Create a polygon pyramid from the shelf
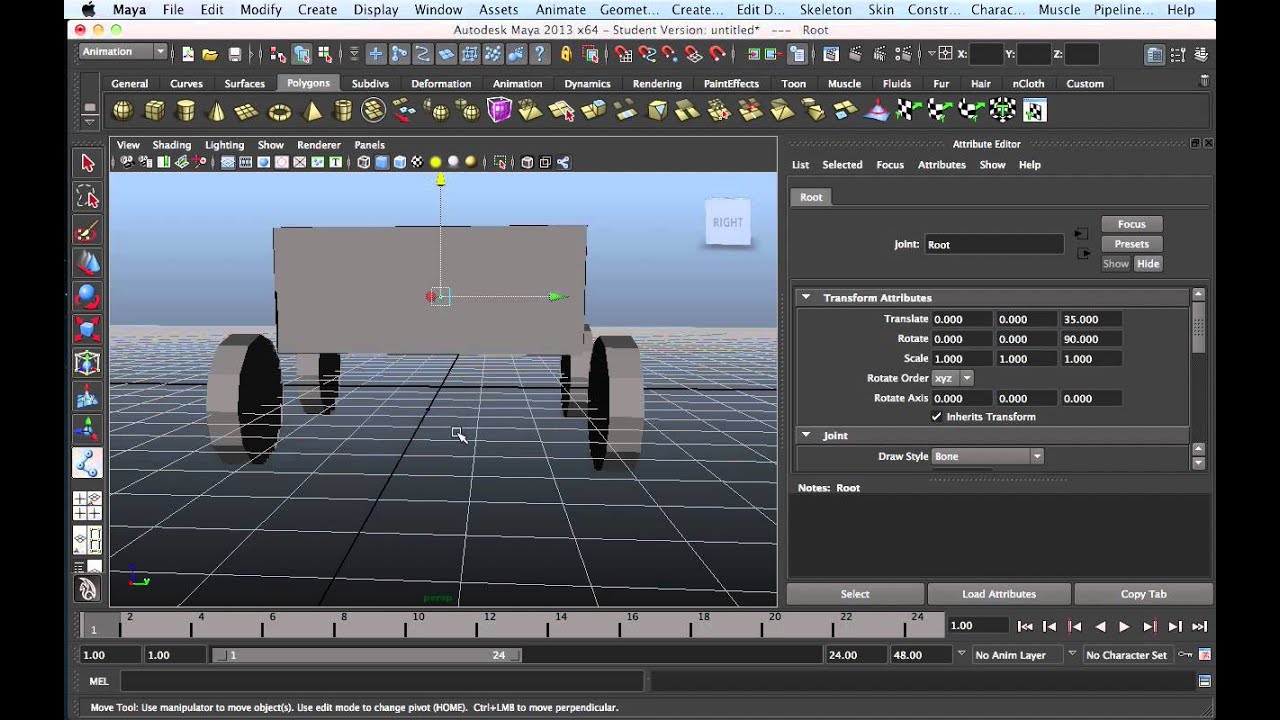Viewport: 1280px width, 720px height. coord(311,111)
